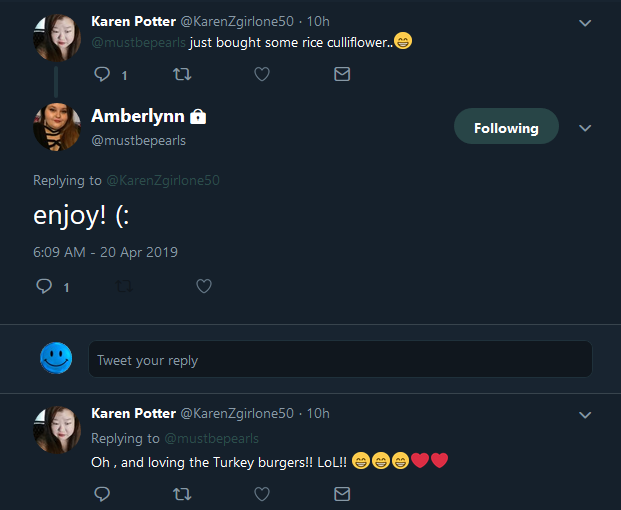The image size is (621, 510).
Task: Open options chevron on Karen's first tweet
Action: point(585,23)
